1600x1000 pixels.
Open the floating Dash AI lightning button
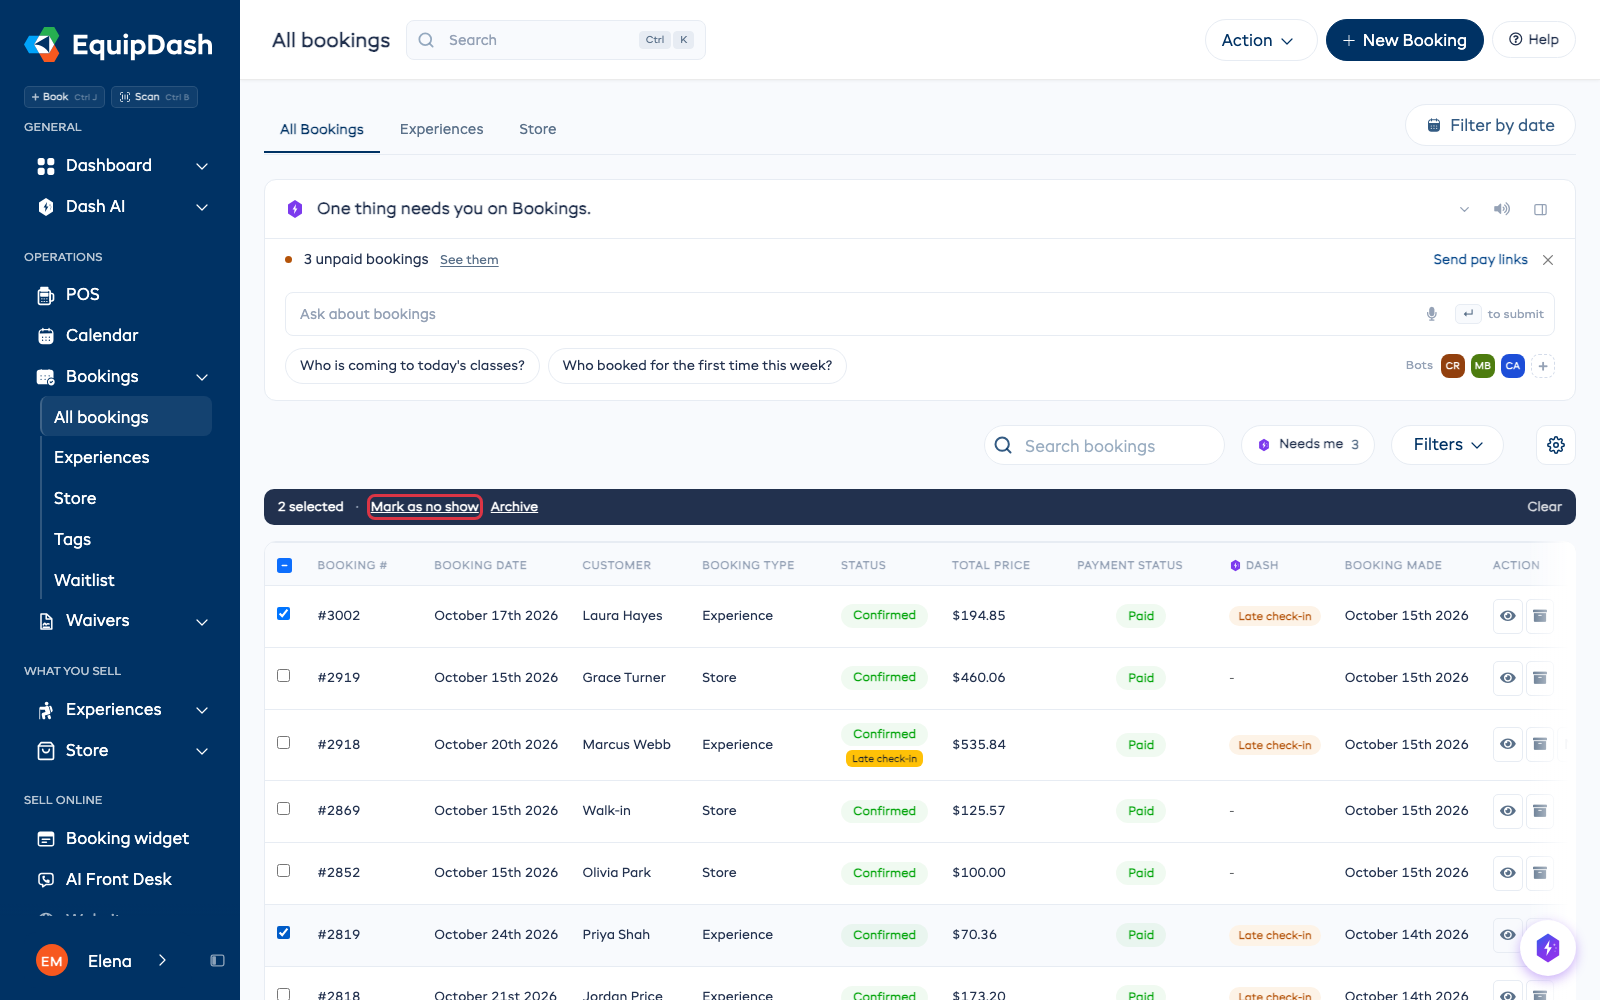tap(1548, 948)
